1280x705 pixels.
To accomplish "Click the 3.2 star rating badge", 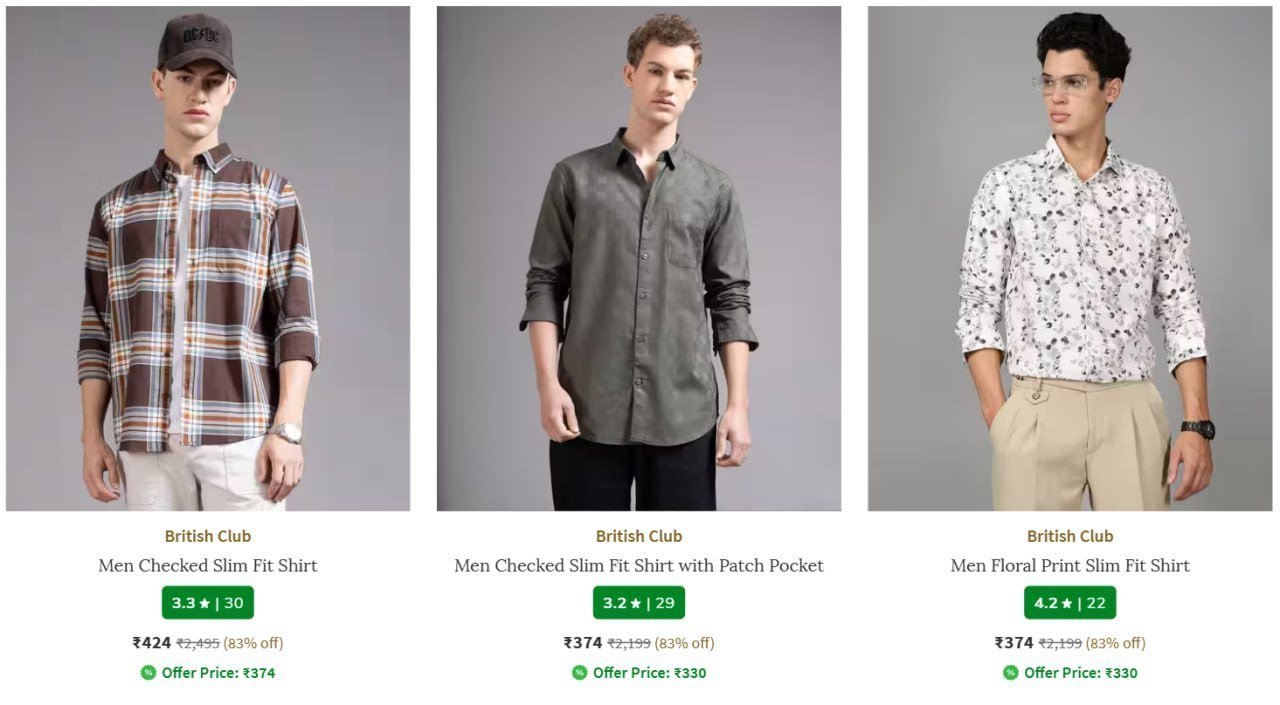I will tap(639, 603).
